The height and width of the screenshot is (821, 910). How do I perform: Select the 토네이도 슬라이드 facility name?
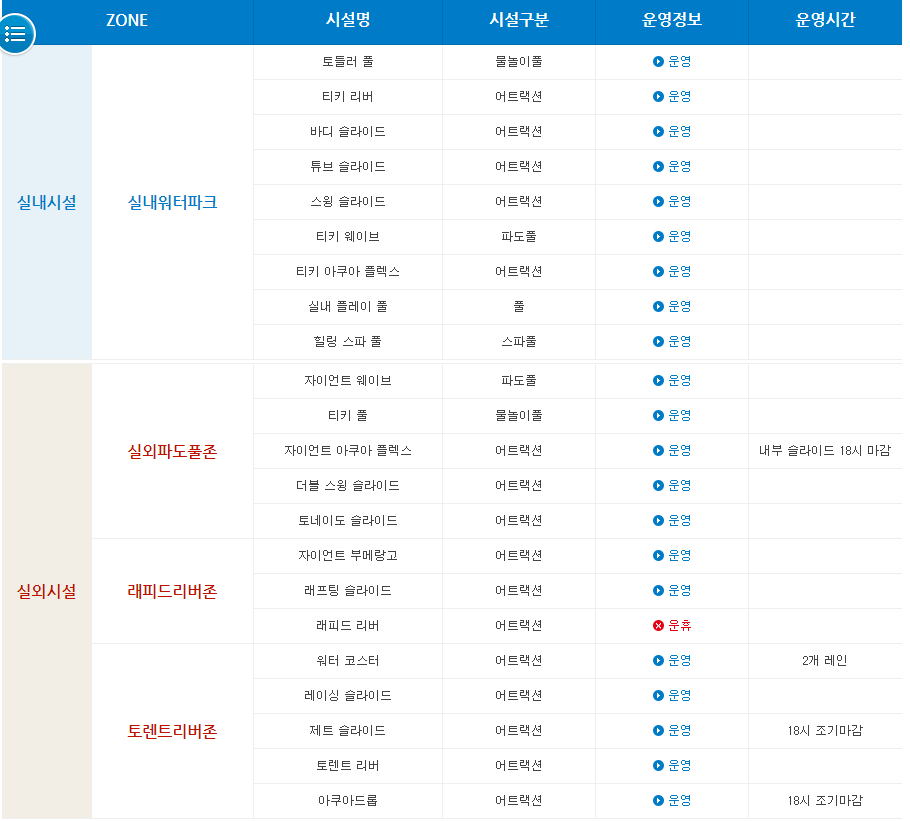[x=348, y=520]
